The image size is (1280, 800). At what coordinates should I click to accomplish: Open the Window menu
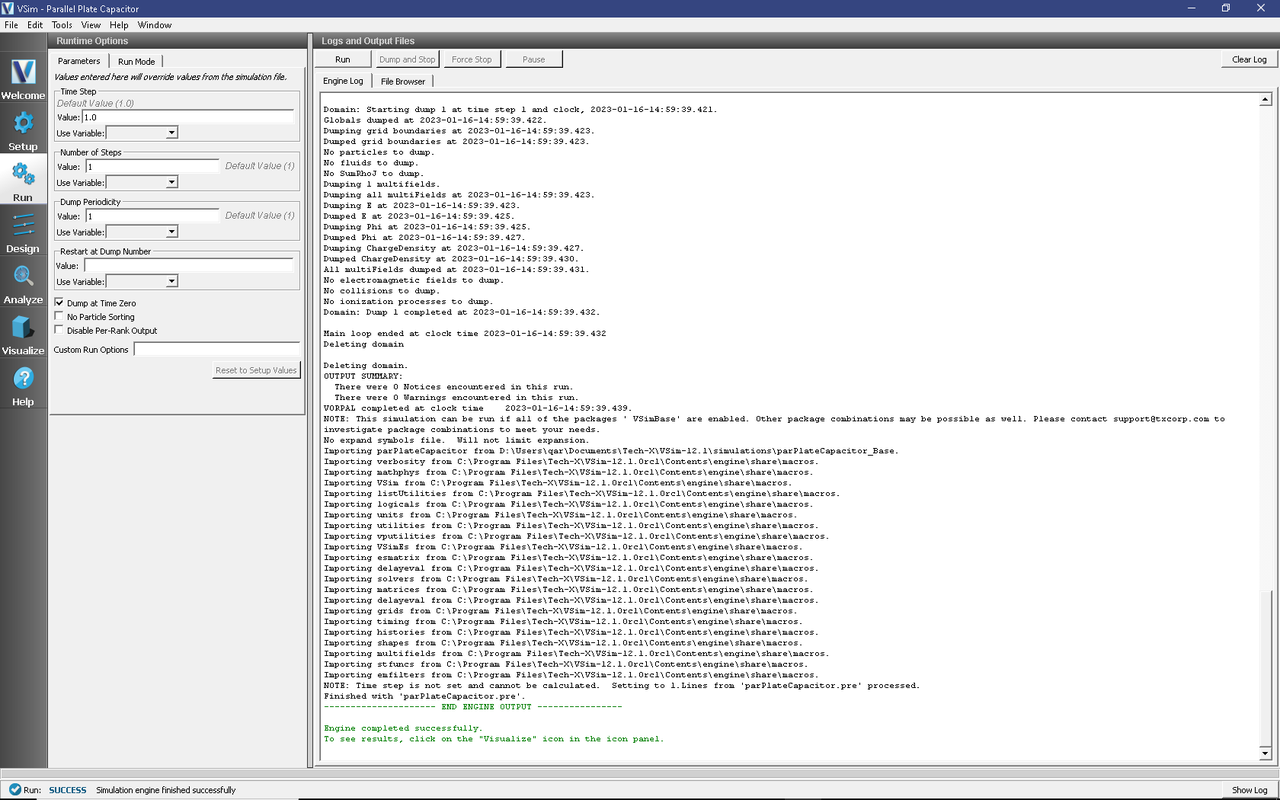tap(154, 25)
